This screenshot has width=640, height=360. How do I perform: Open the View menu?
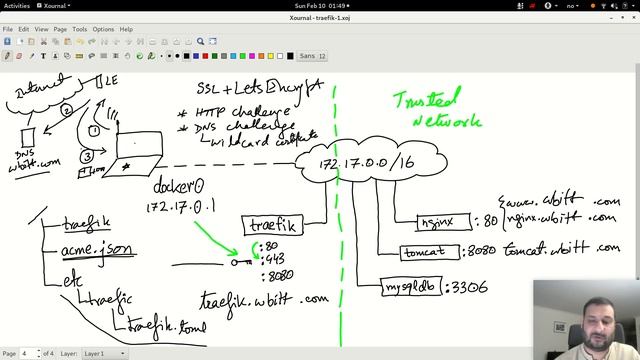(41, 29)
